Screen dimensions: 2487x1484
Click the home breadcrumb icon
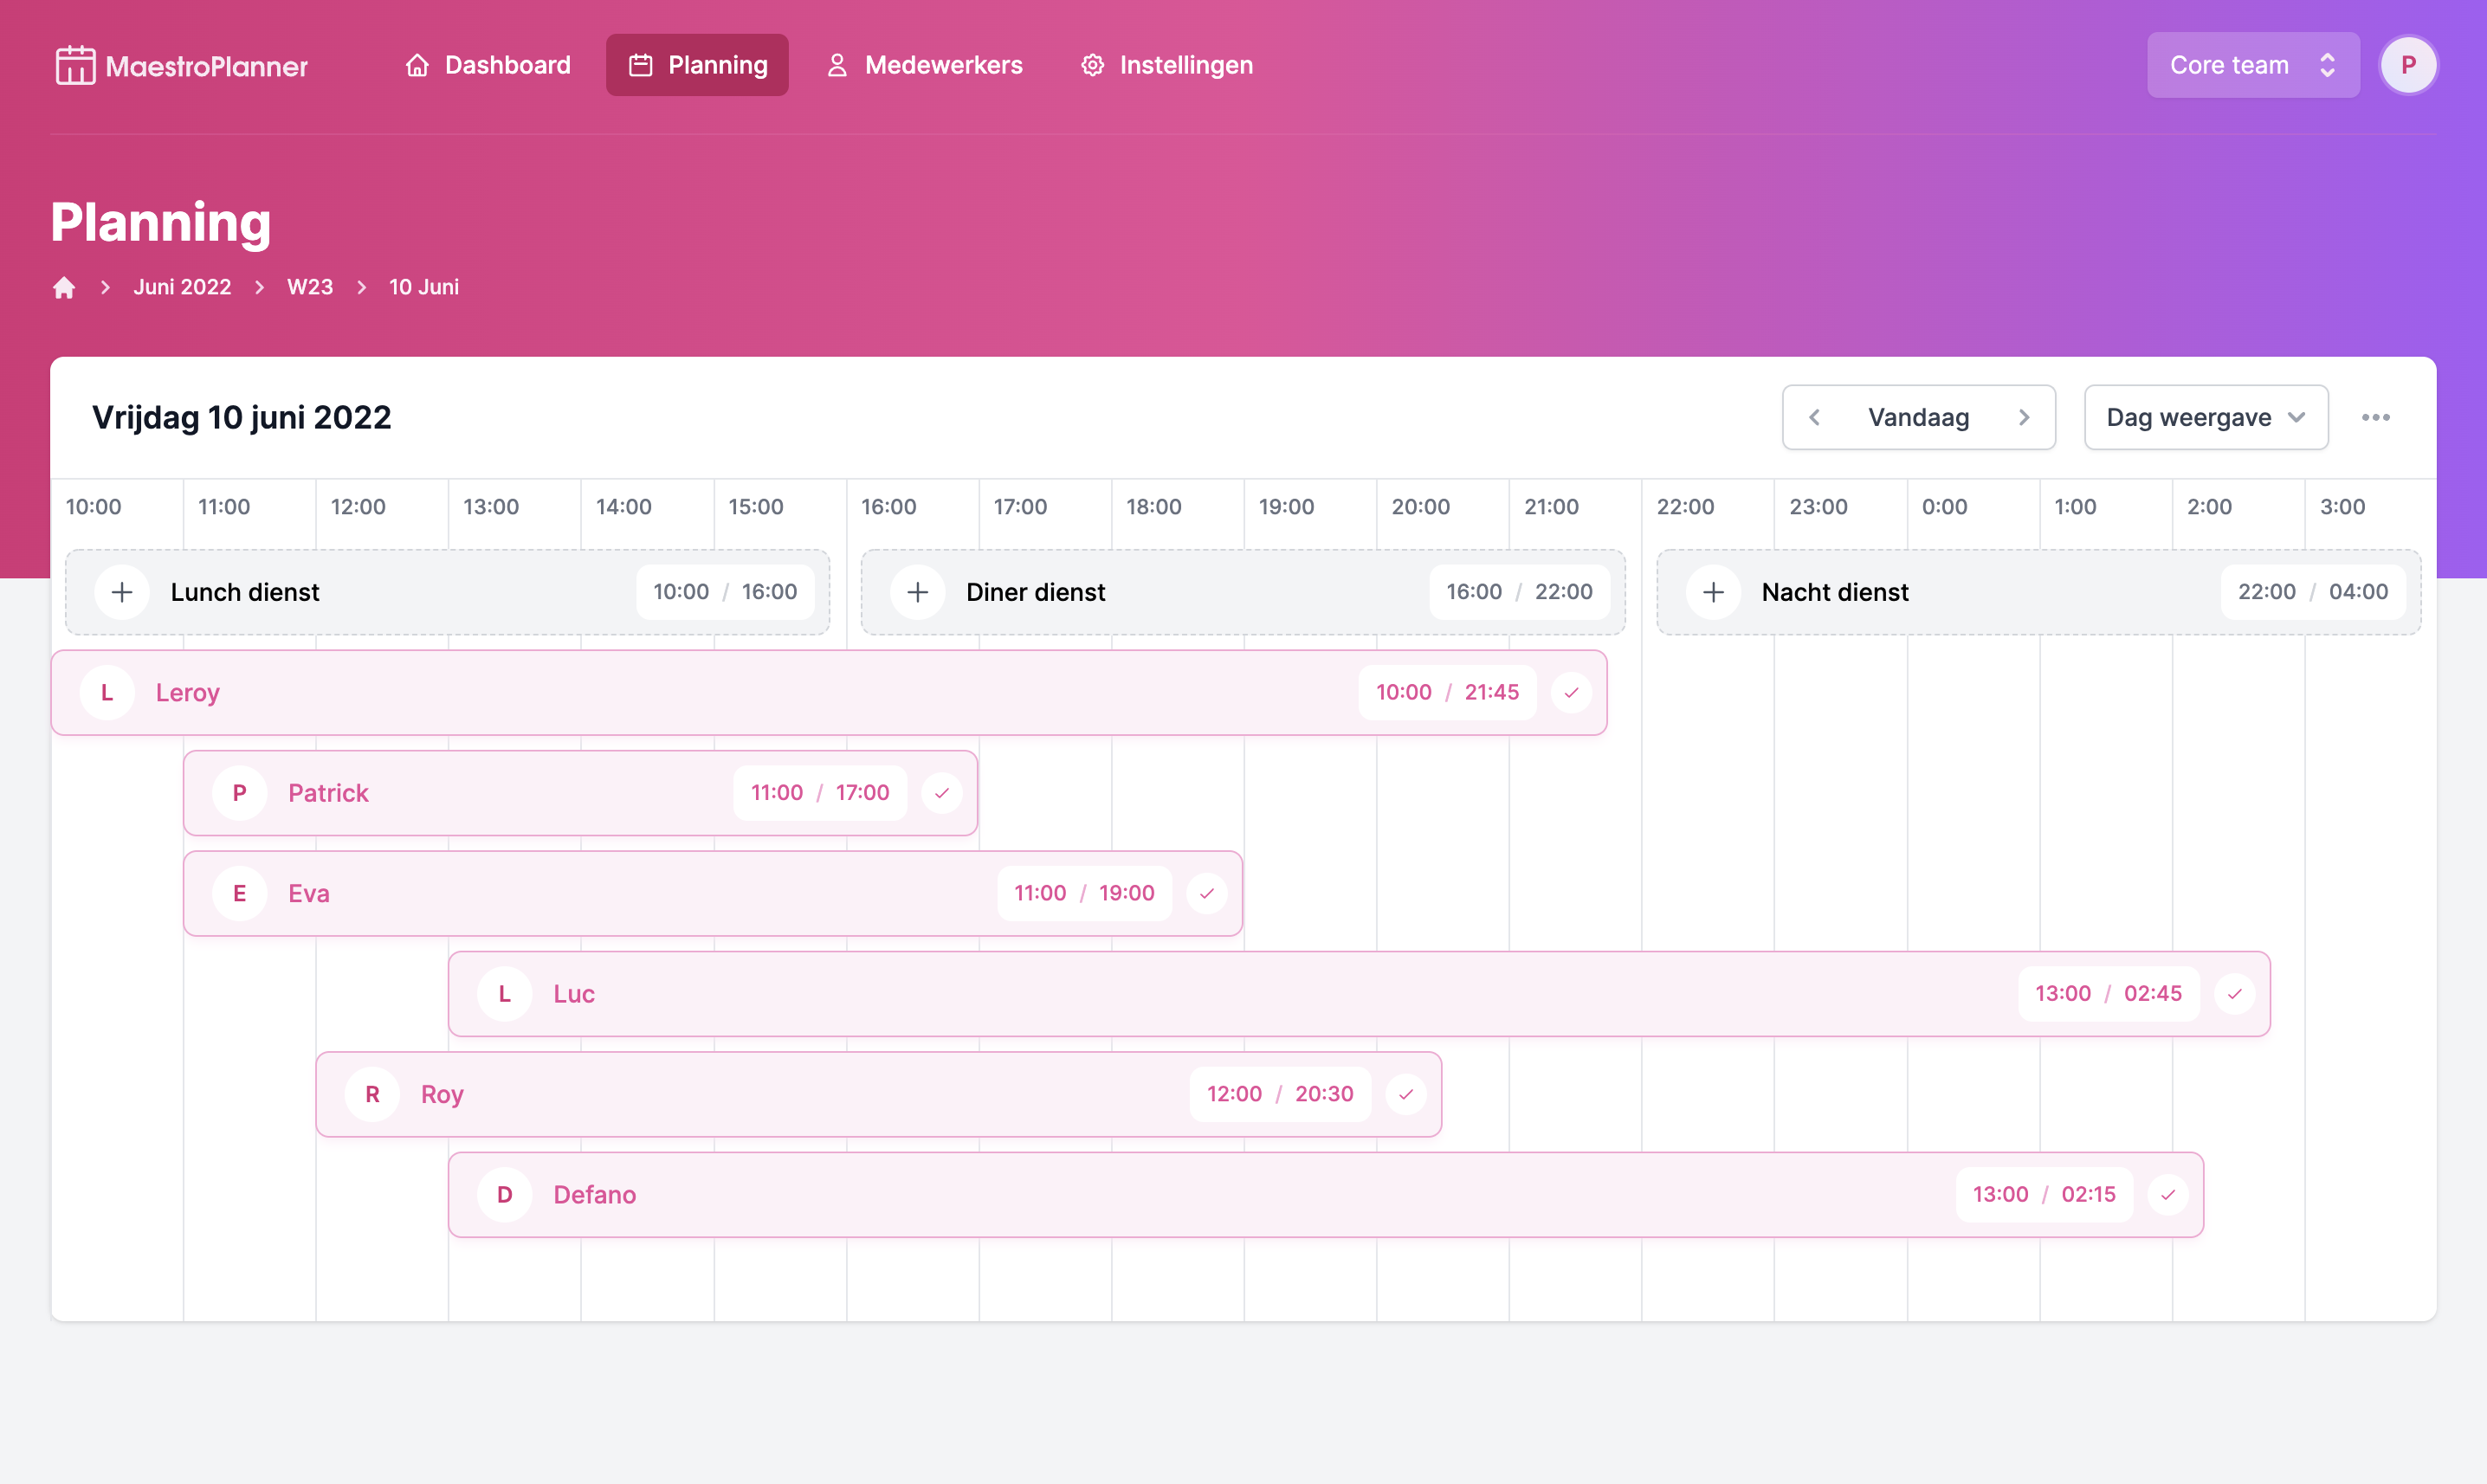[64, 288]
